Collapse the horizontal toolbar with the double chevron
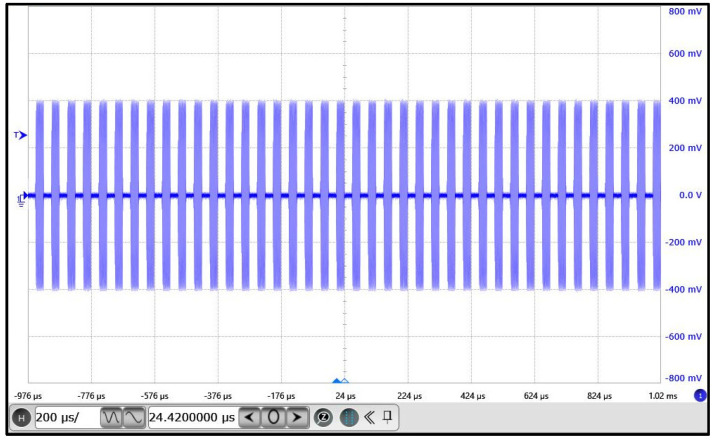The height and width of the screenshot is (443, 715). click(369, 417)
